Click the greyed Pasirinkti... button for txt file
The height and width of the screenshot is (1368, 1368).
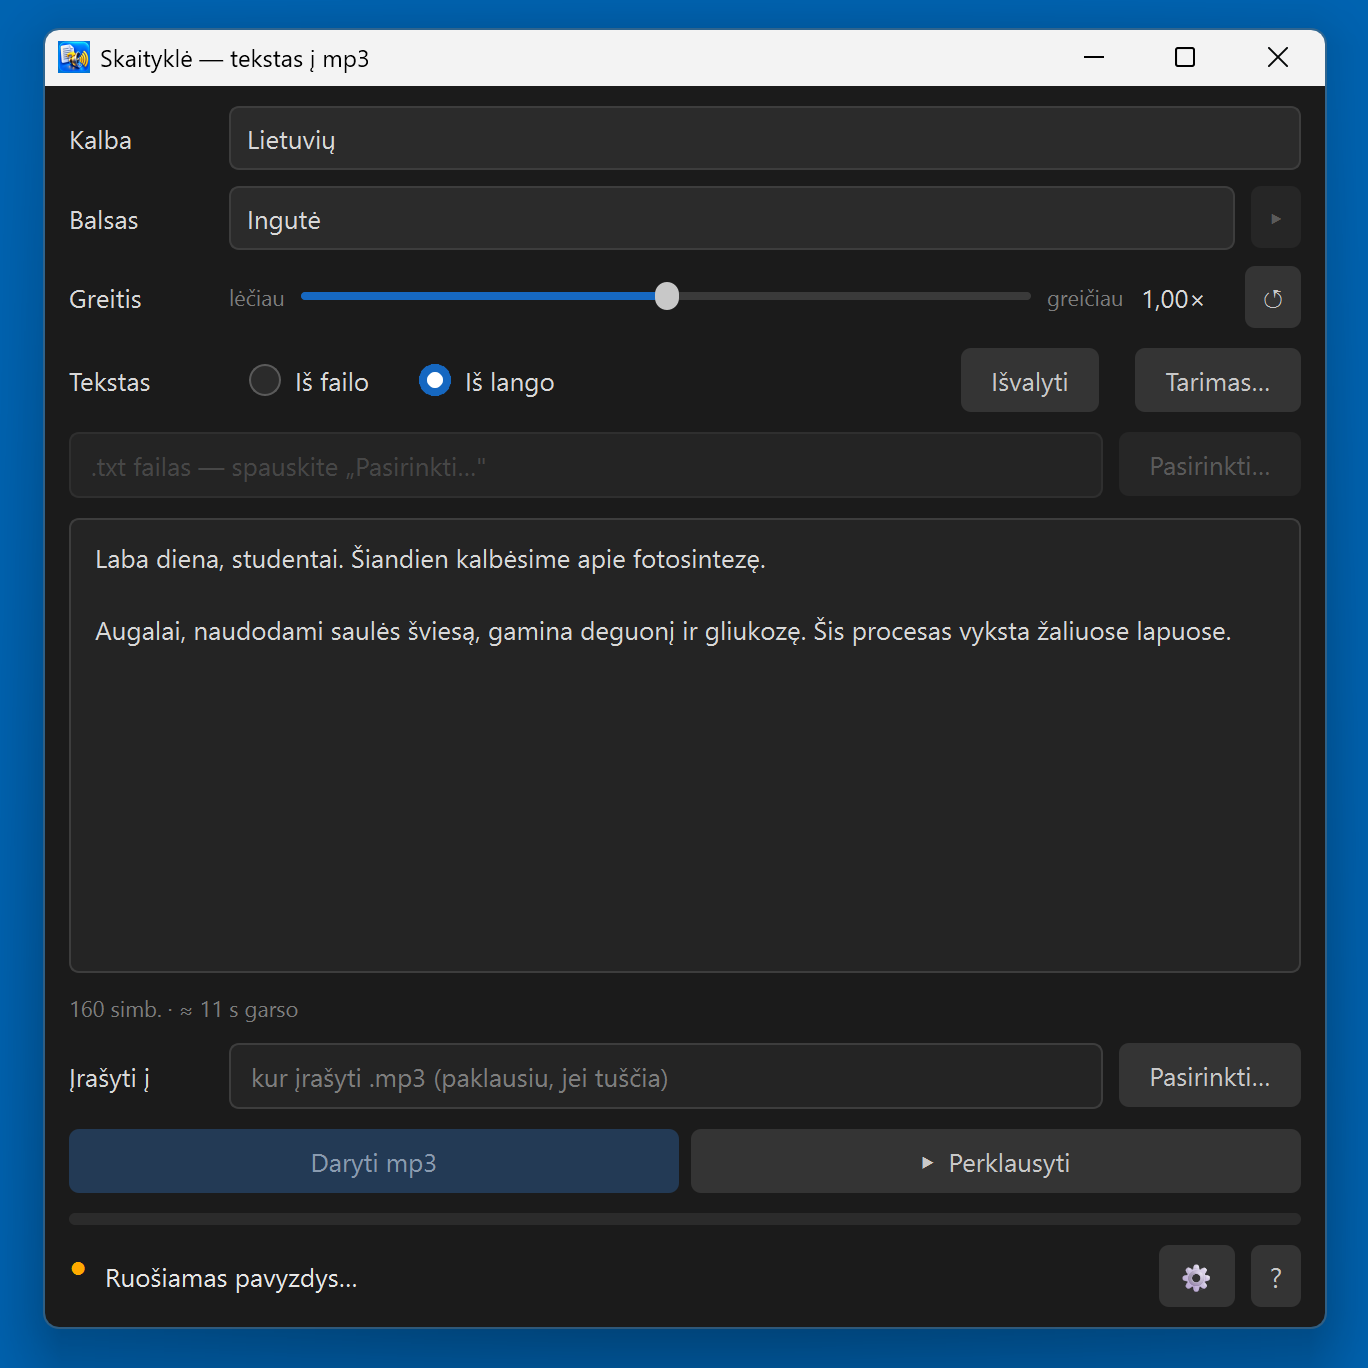[x=1209, y=466]
